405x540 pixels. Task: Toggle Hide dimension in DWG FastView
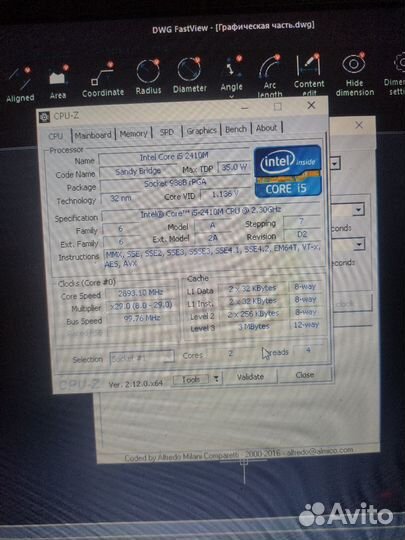(355, 75)
